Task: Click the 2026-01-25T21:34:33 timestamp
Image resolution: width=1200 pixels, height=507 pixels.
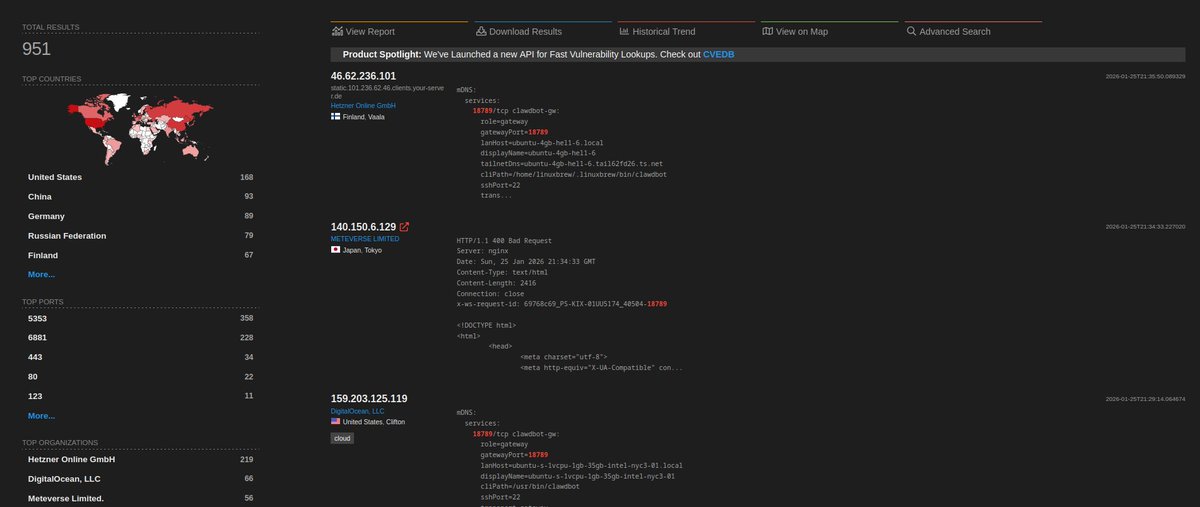Action: 1145,227
